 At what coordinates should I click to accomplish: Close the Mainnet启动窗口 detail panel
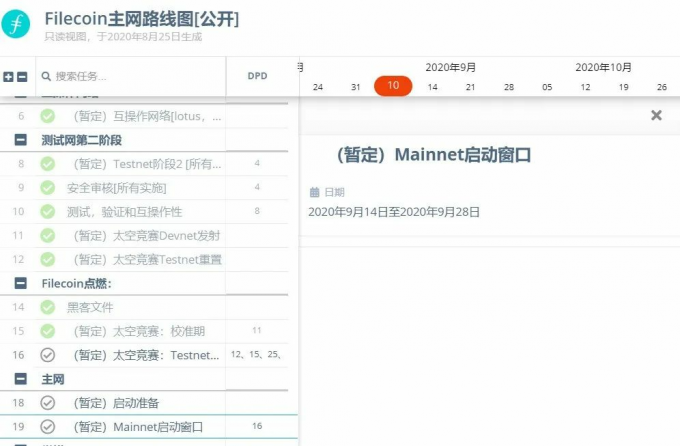[656, 115]
